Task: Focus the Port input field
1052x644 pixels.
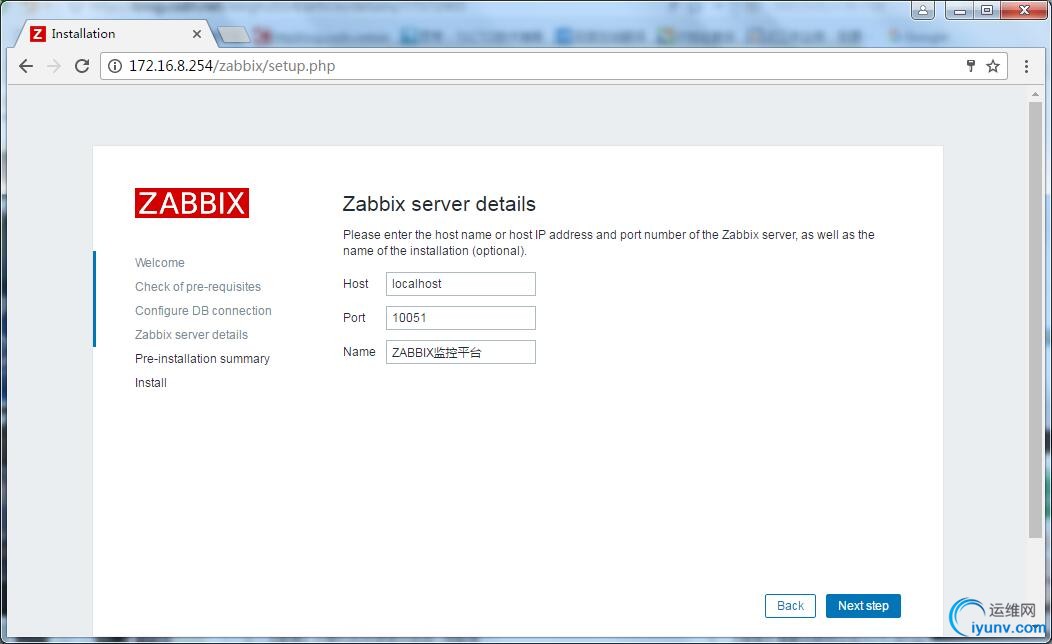Action: [460, 318]
